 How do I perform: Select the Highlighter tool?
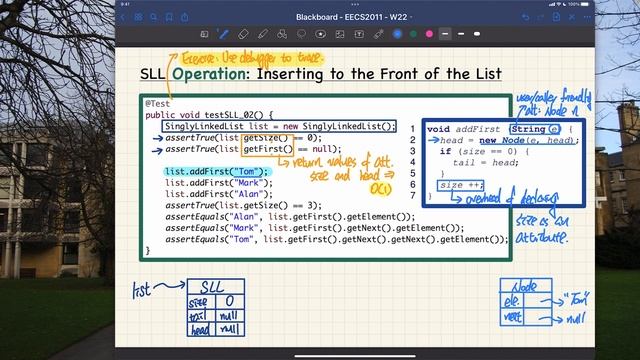263,34
